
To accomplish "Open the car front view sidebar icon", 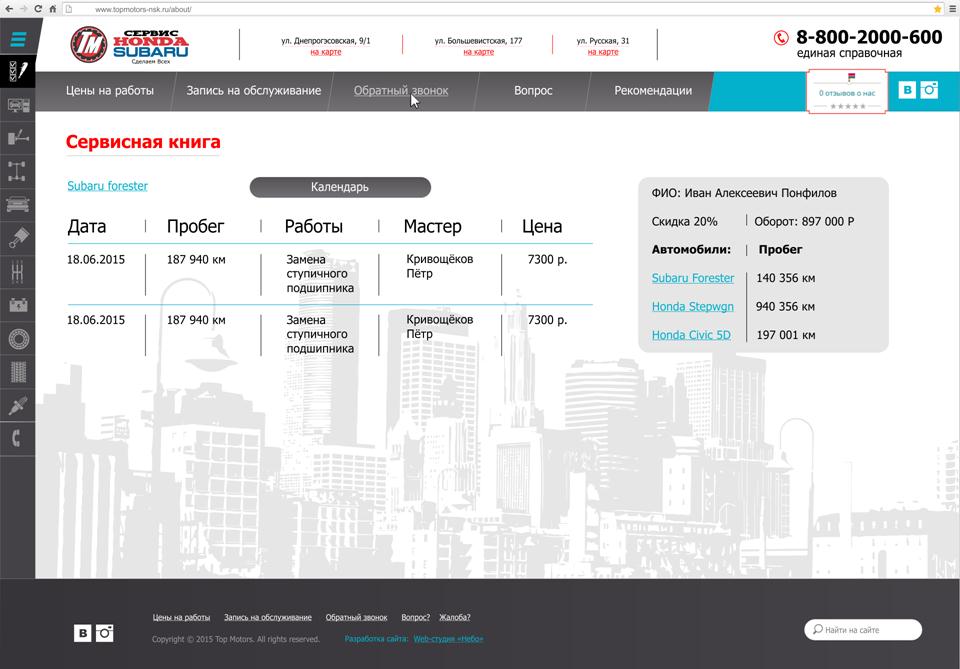I will click(x=18, y=204).
